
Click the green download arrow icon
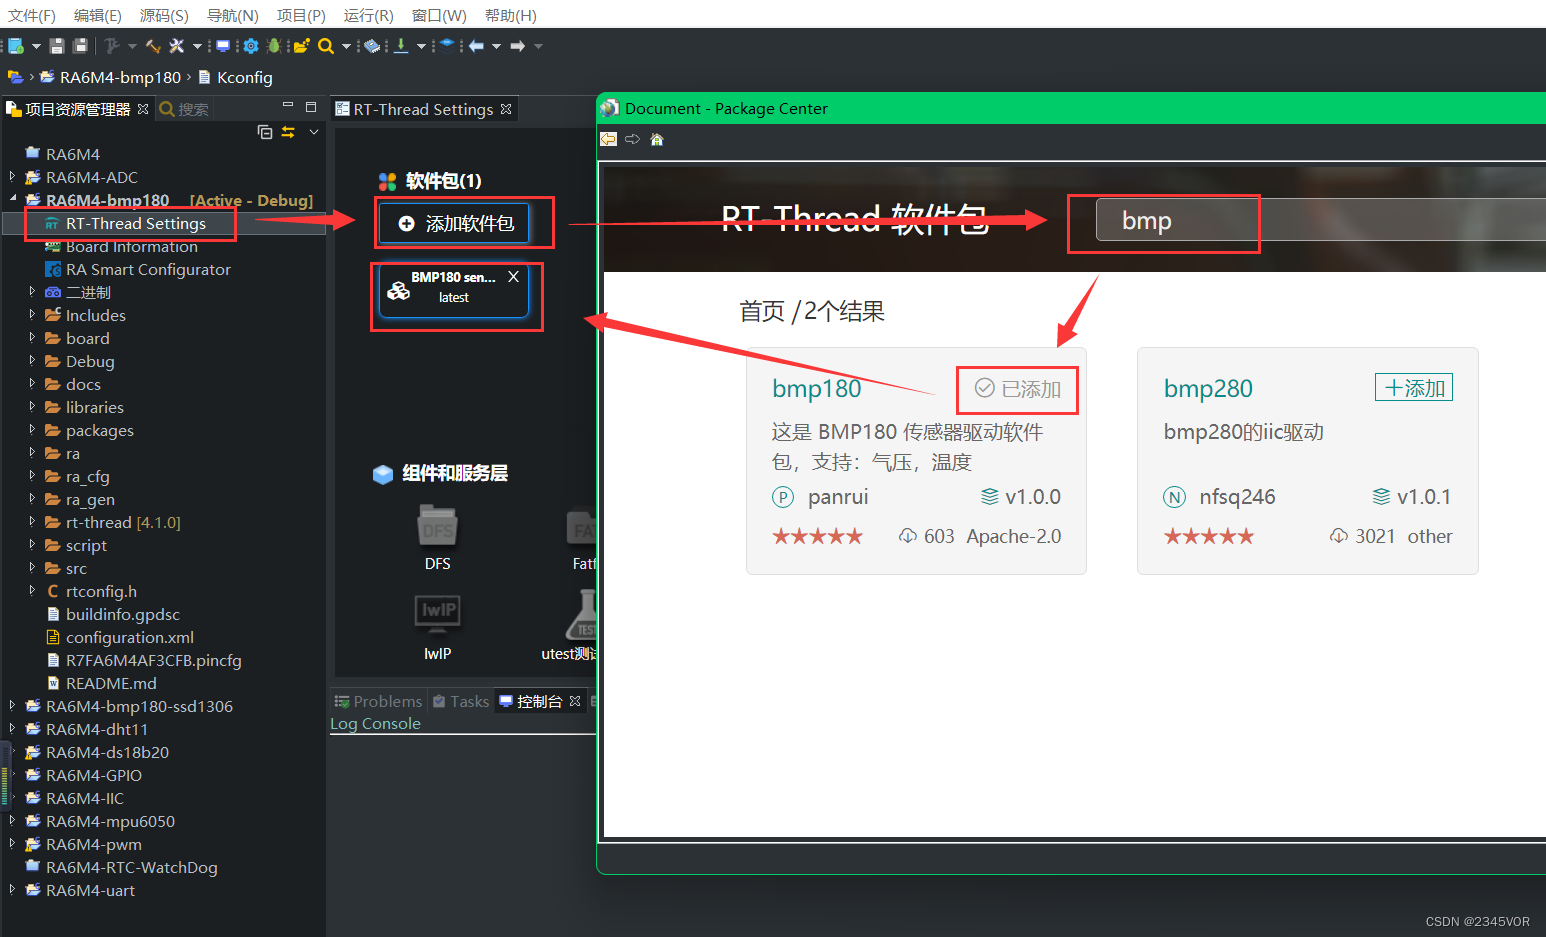(x=401, y=46)
